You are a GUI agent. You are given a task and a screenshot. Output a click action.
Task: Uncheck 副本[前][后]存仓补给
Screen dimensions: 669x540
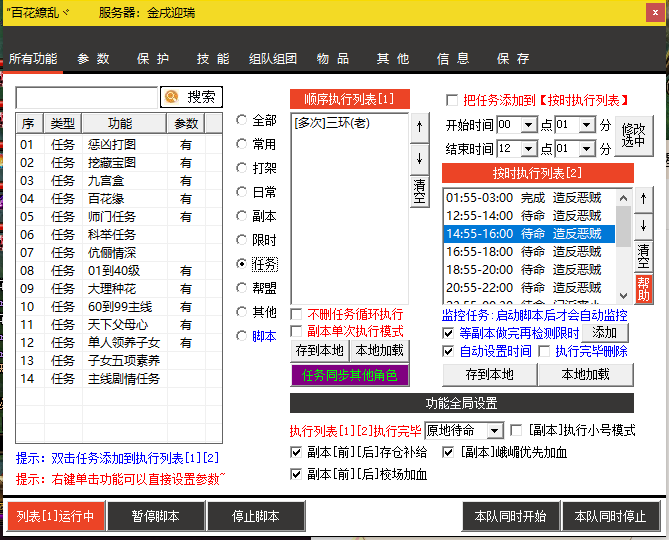[296, 452]
